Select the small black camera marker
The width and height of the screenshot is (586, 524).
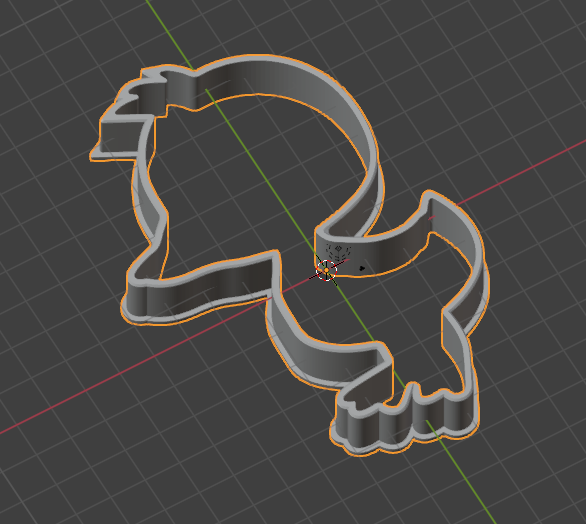362,268
